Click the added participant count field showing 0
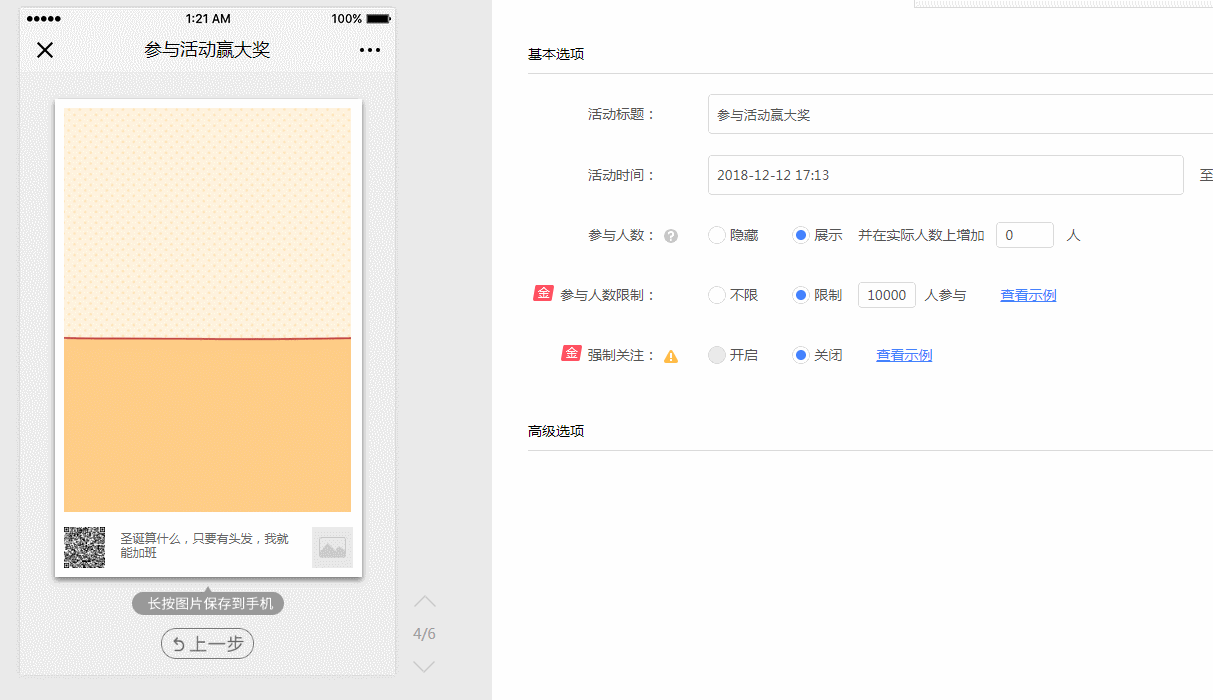Viewport: 1213px width, 700px height. [1025, 235]
